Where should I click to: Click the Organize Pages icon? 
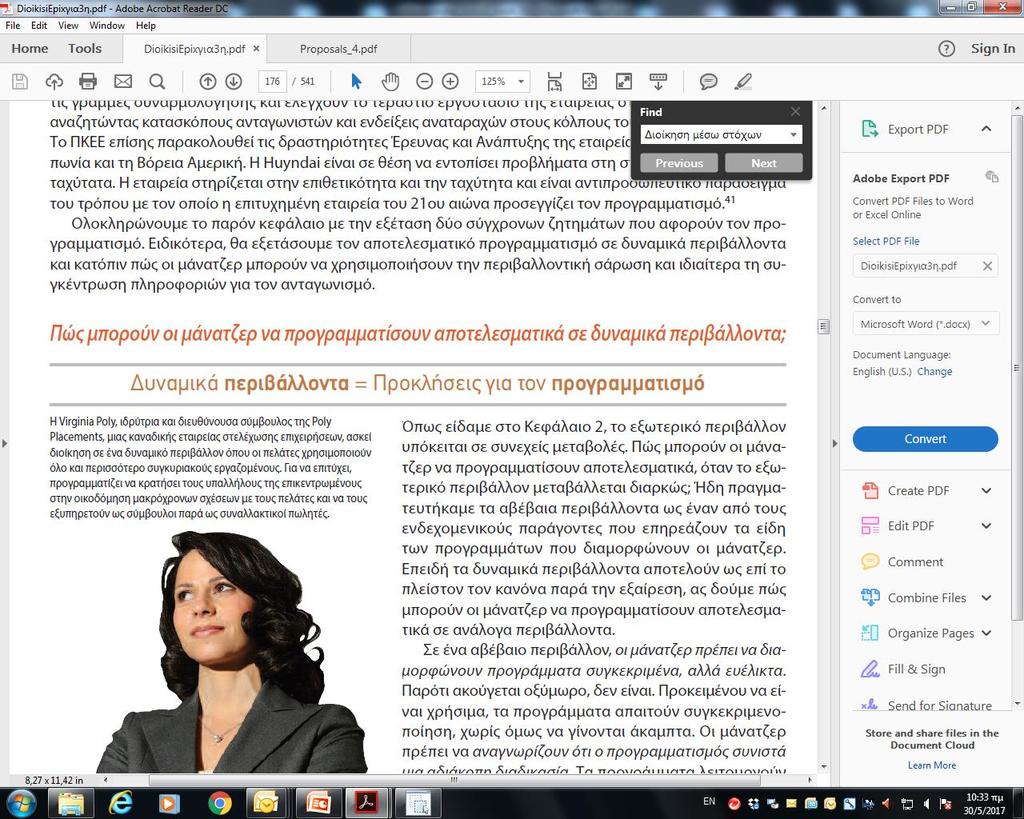(x=870, y=633)
